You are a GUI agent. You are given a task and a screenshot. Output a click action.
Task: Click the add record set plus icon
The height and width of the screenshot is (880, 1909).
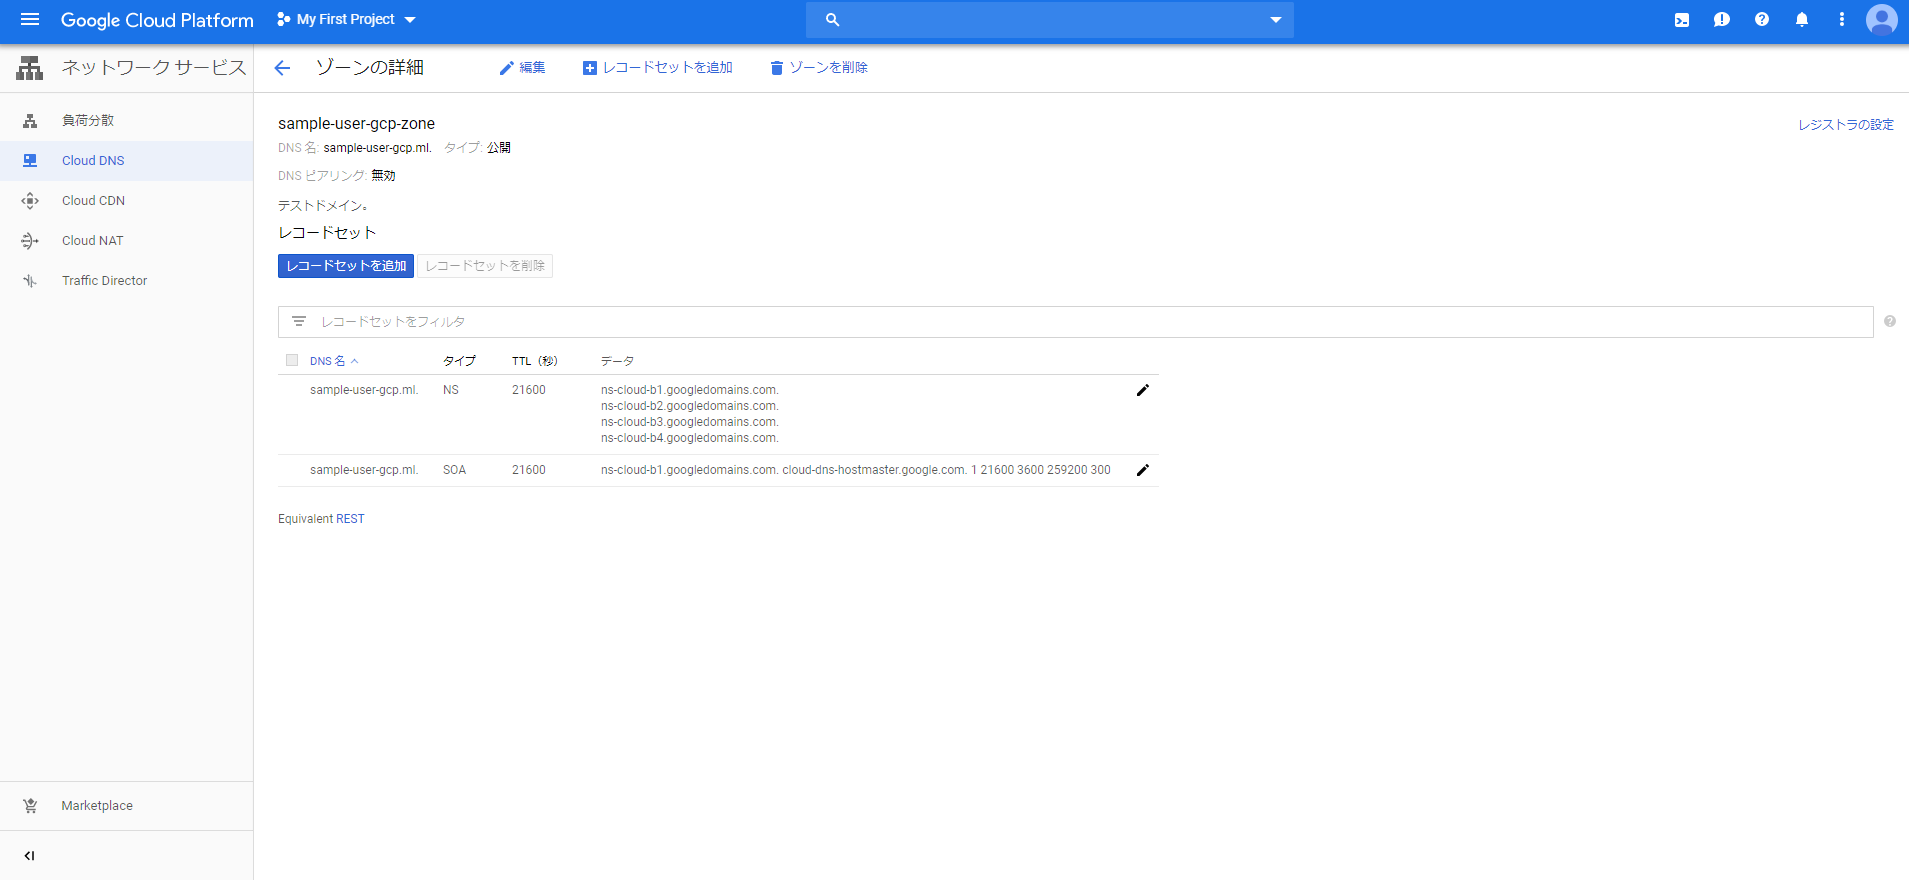pos(590,68)
